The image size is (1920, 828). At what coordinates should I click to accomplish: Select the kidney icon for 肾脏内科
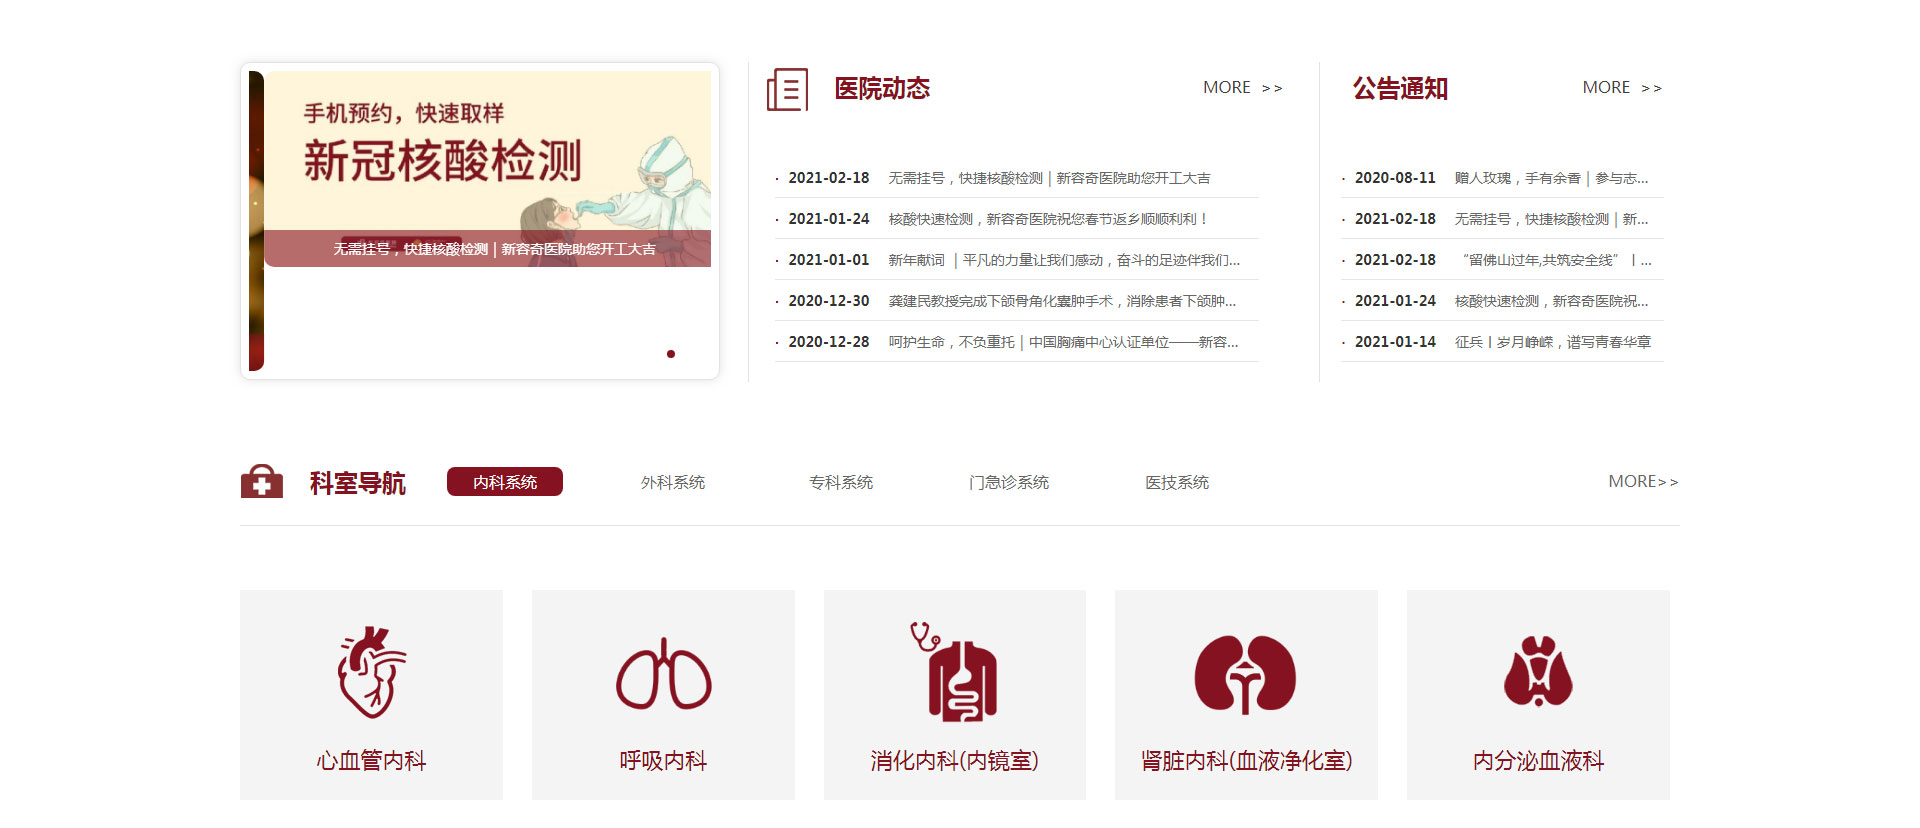(x=1245, y=674)
